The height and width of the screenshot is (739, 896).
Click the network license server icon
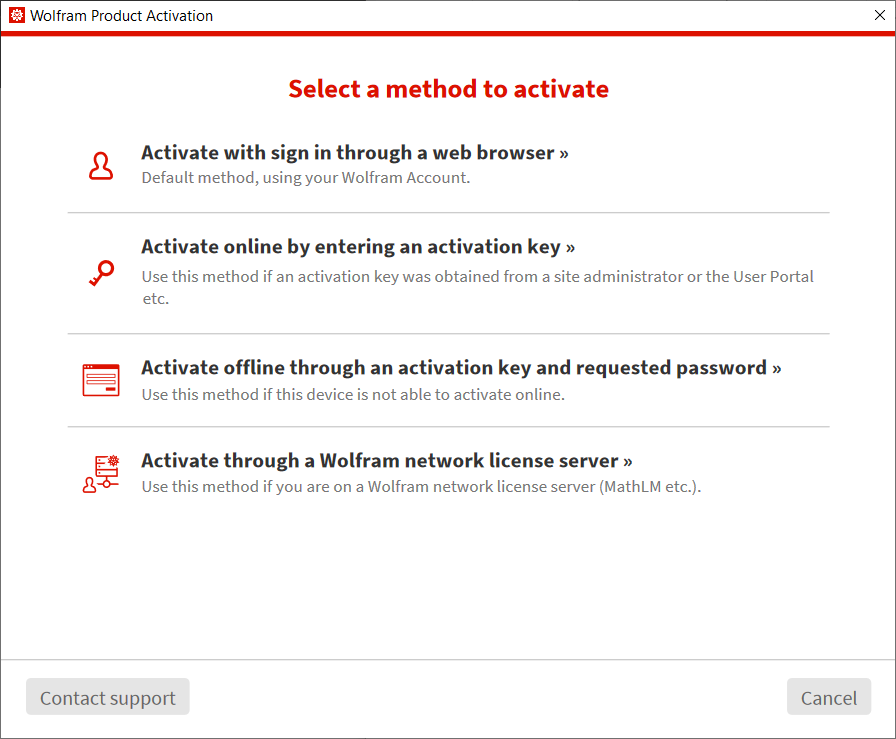coord(101,474)
